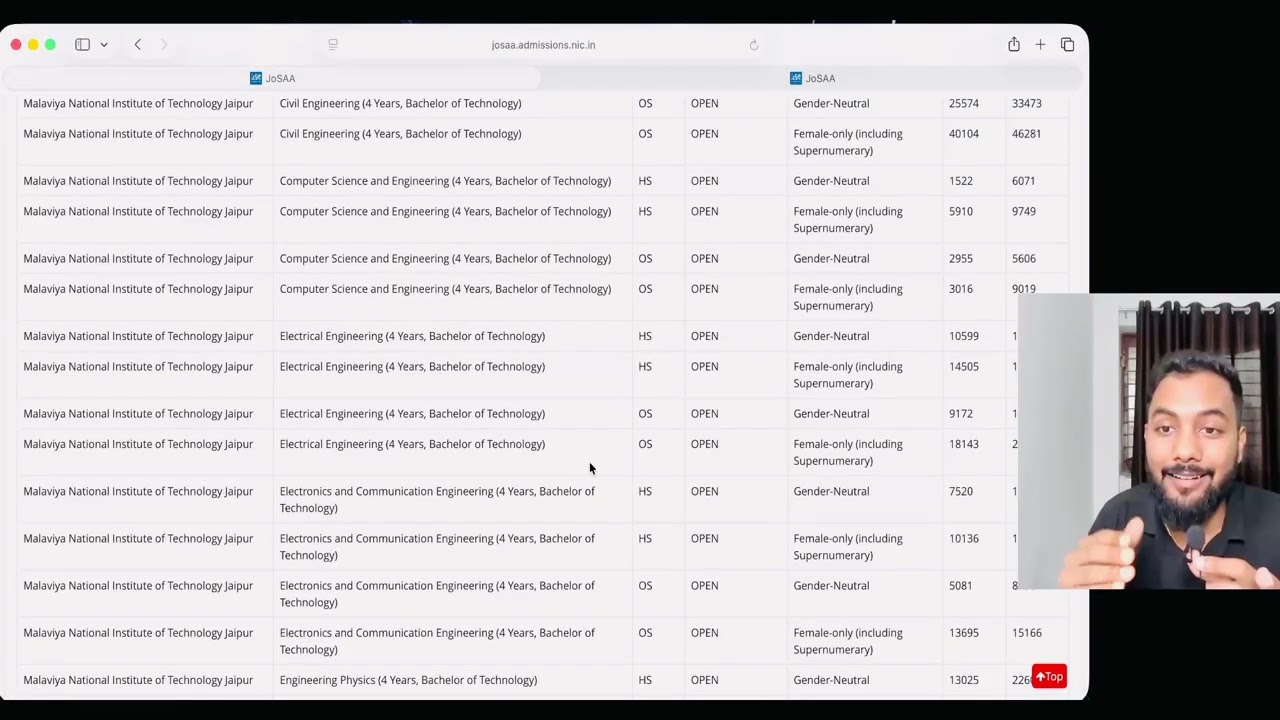
Task: Click the OS quota in the 2955 row
Action: [645, 259]
